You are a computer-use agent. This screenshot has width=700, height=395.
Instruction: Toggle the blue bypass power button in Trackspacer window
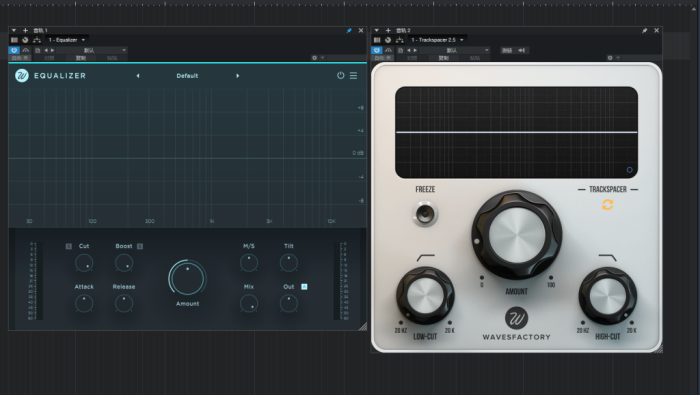(377, 50)
